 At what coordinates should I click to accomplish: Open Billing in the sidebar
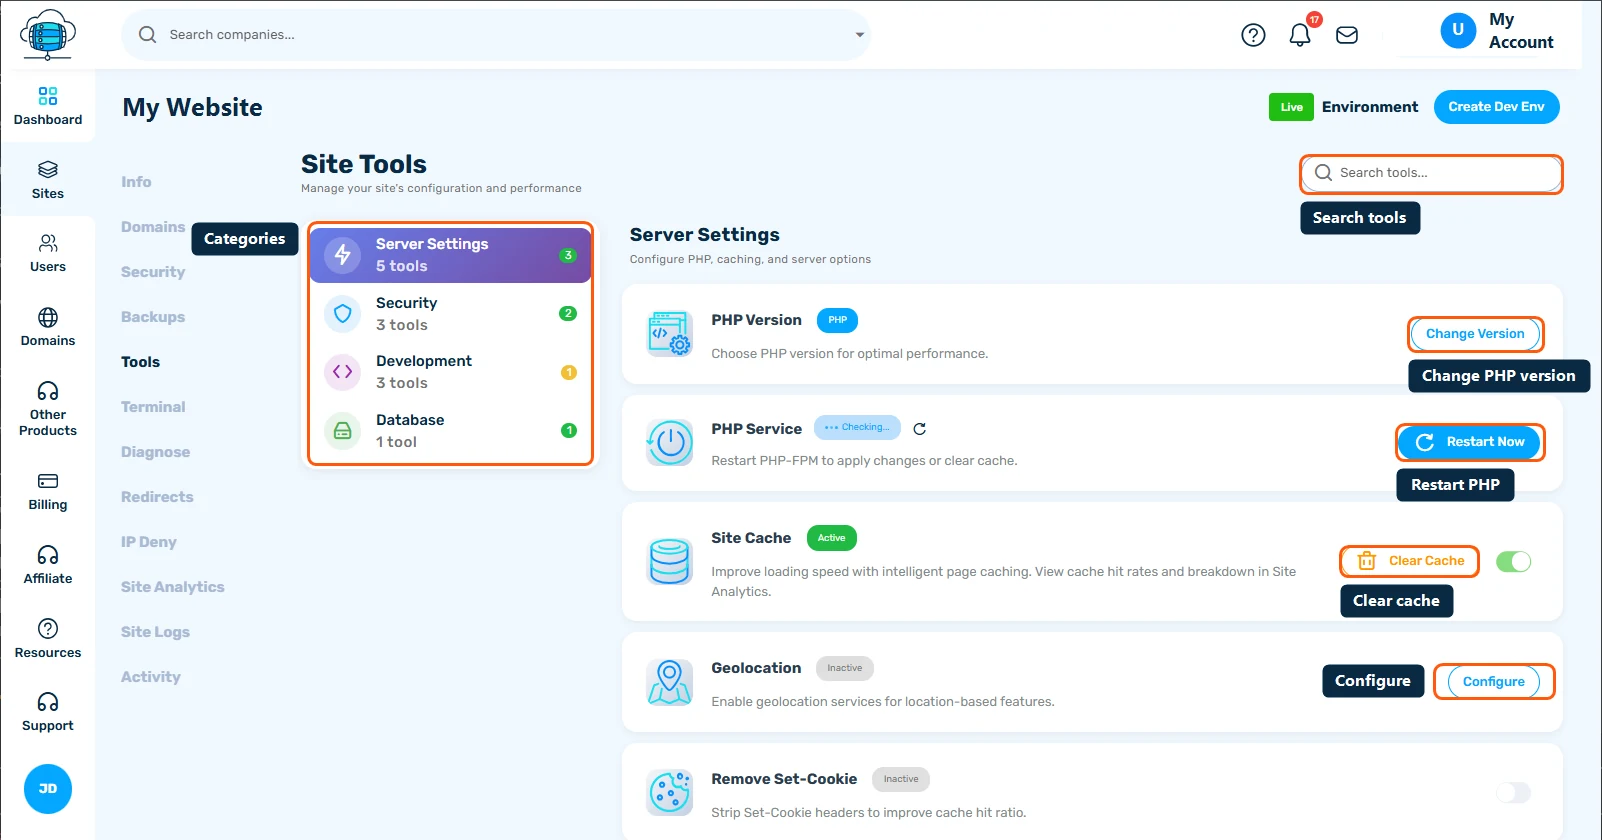[48, 491]
